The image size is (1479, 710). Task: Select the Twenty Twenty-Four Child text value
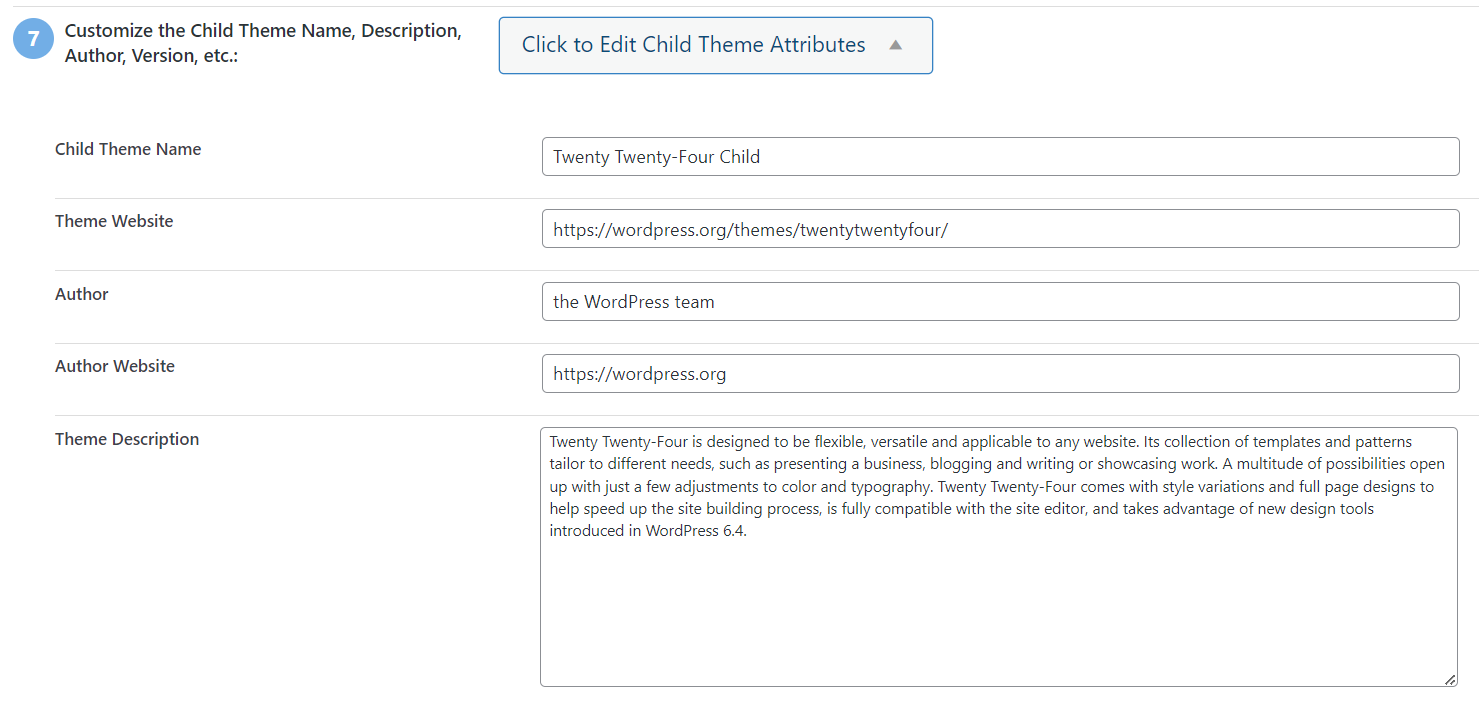655,156
